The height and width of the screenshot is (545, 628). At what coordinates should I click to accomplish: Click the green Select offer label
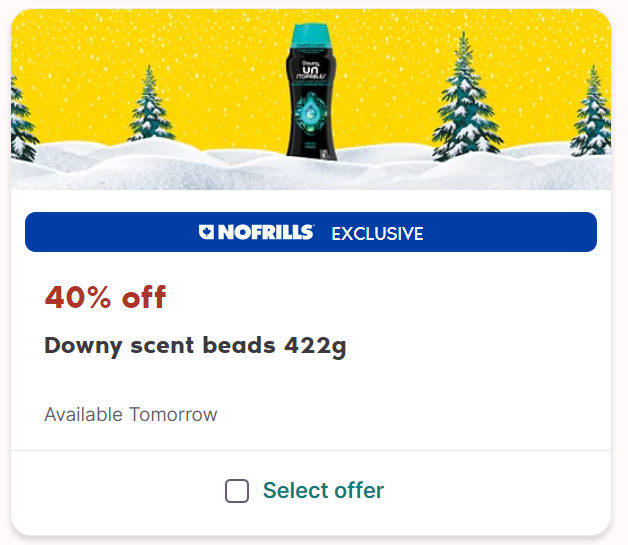coord(323,491)
